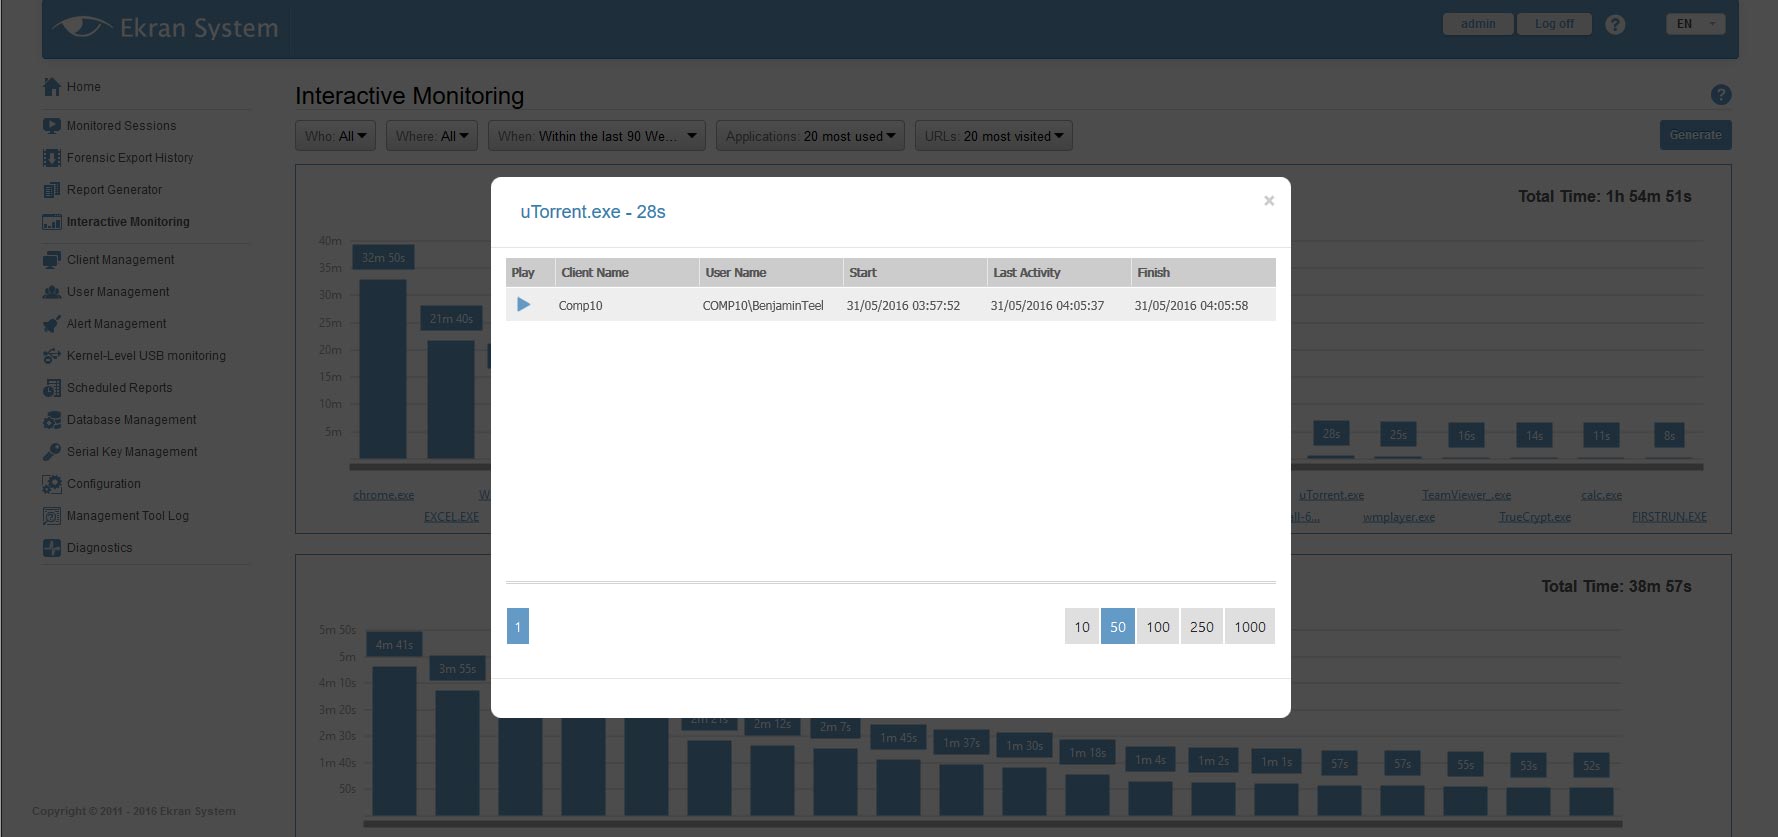Click the chrome.exe chart link
This screenshot has height=837, width=1778.
(x=384, y=495)
